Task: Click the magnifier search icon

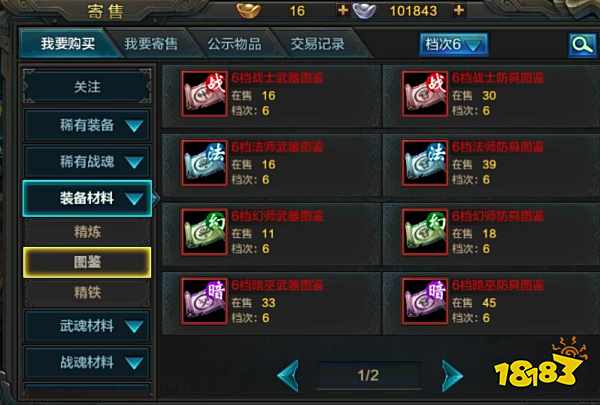Action: 582,45
